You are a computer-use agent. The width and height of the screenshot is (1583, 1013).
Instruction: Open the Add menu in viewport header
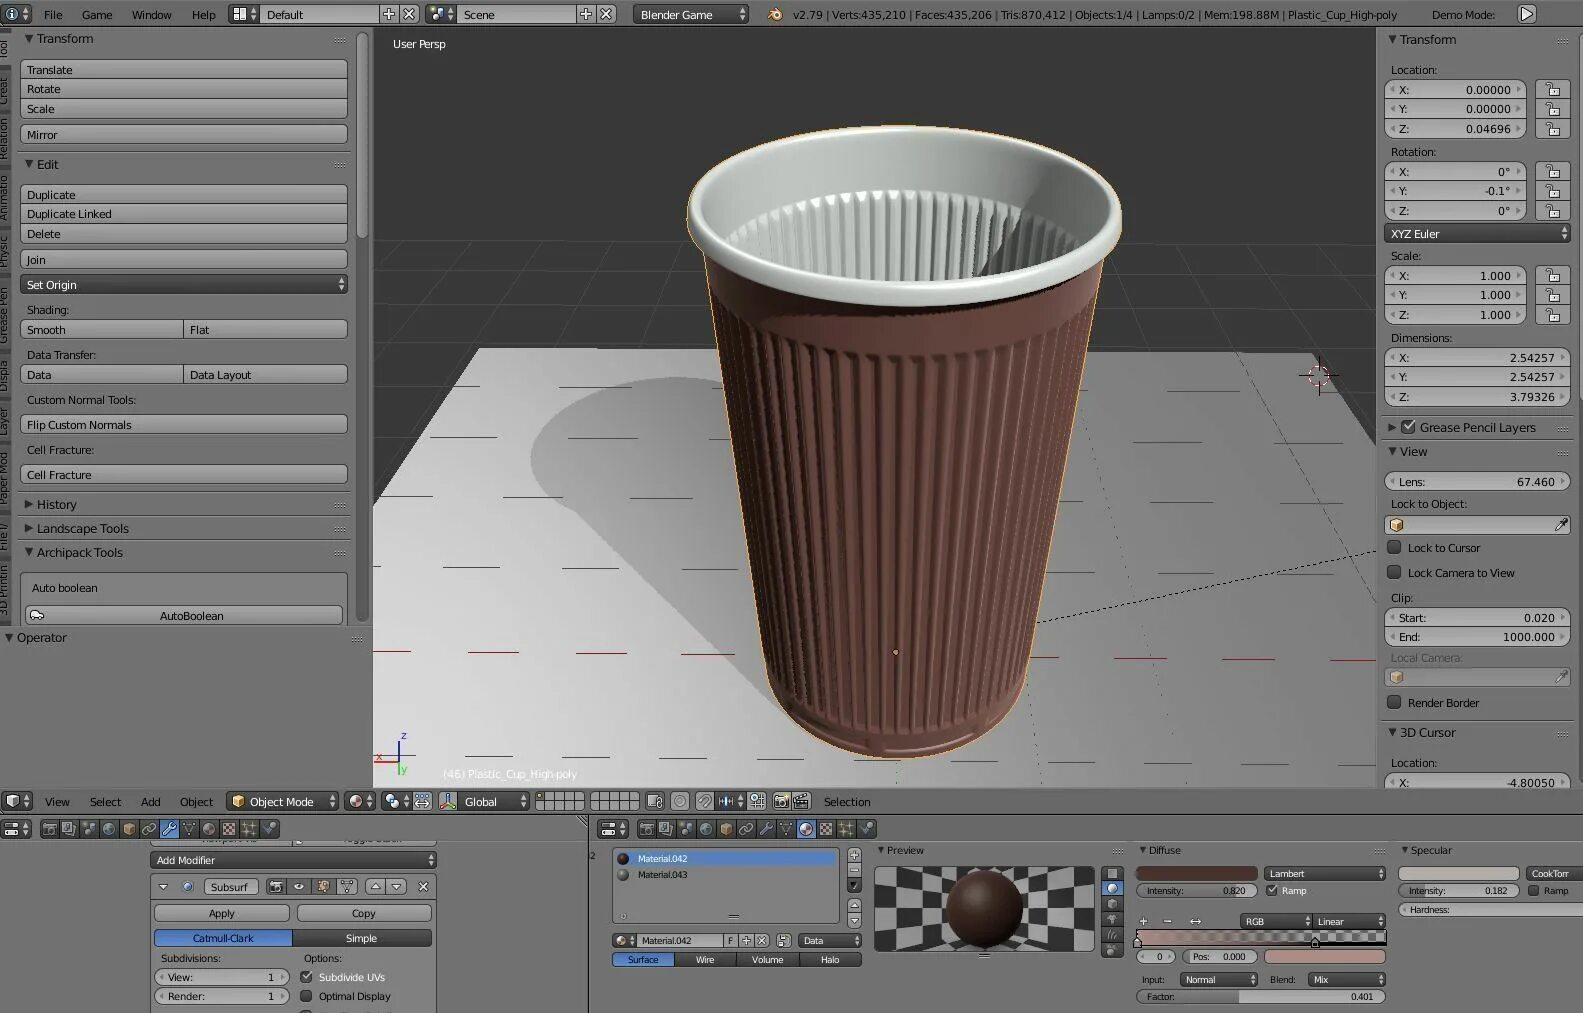pos(151,802)
